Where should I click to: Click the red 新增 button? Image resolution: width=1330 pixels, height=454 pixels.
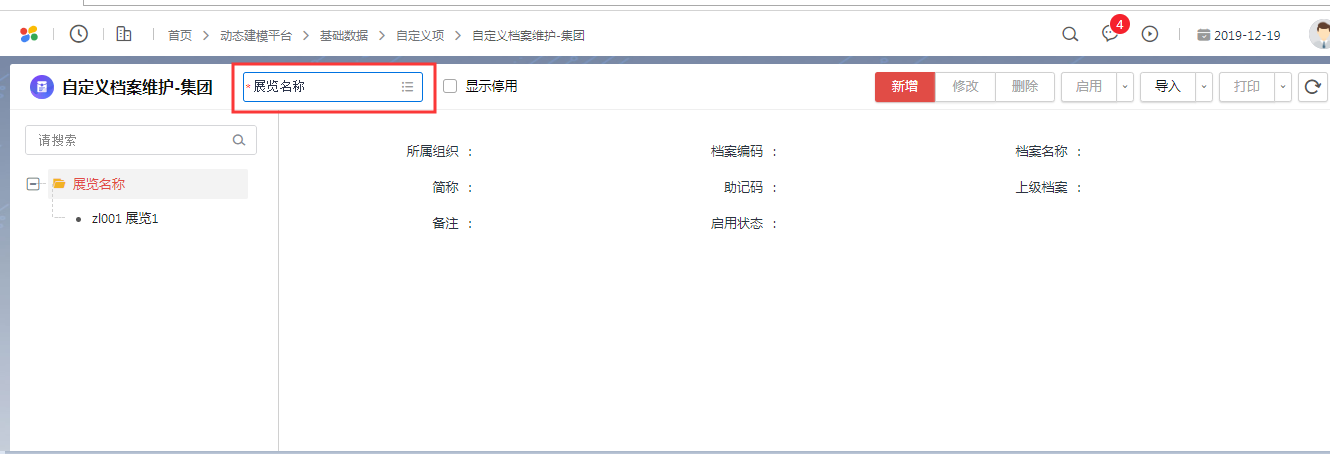coord(905,87)
